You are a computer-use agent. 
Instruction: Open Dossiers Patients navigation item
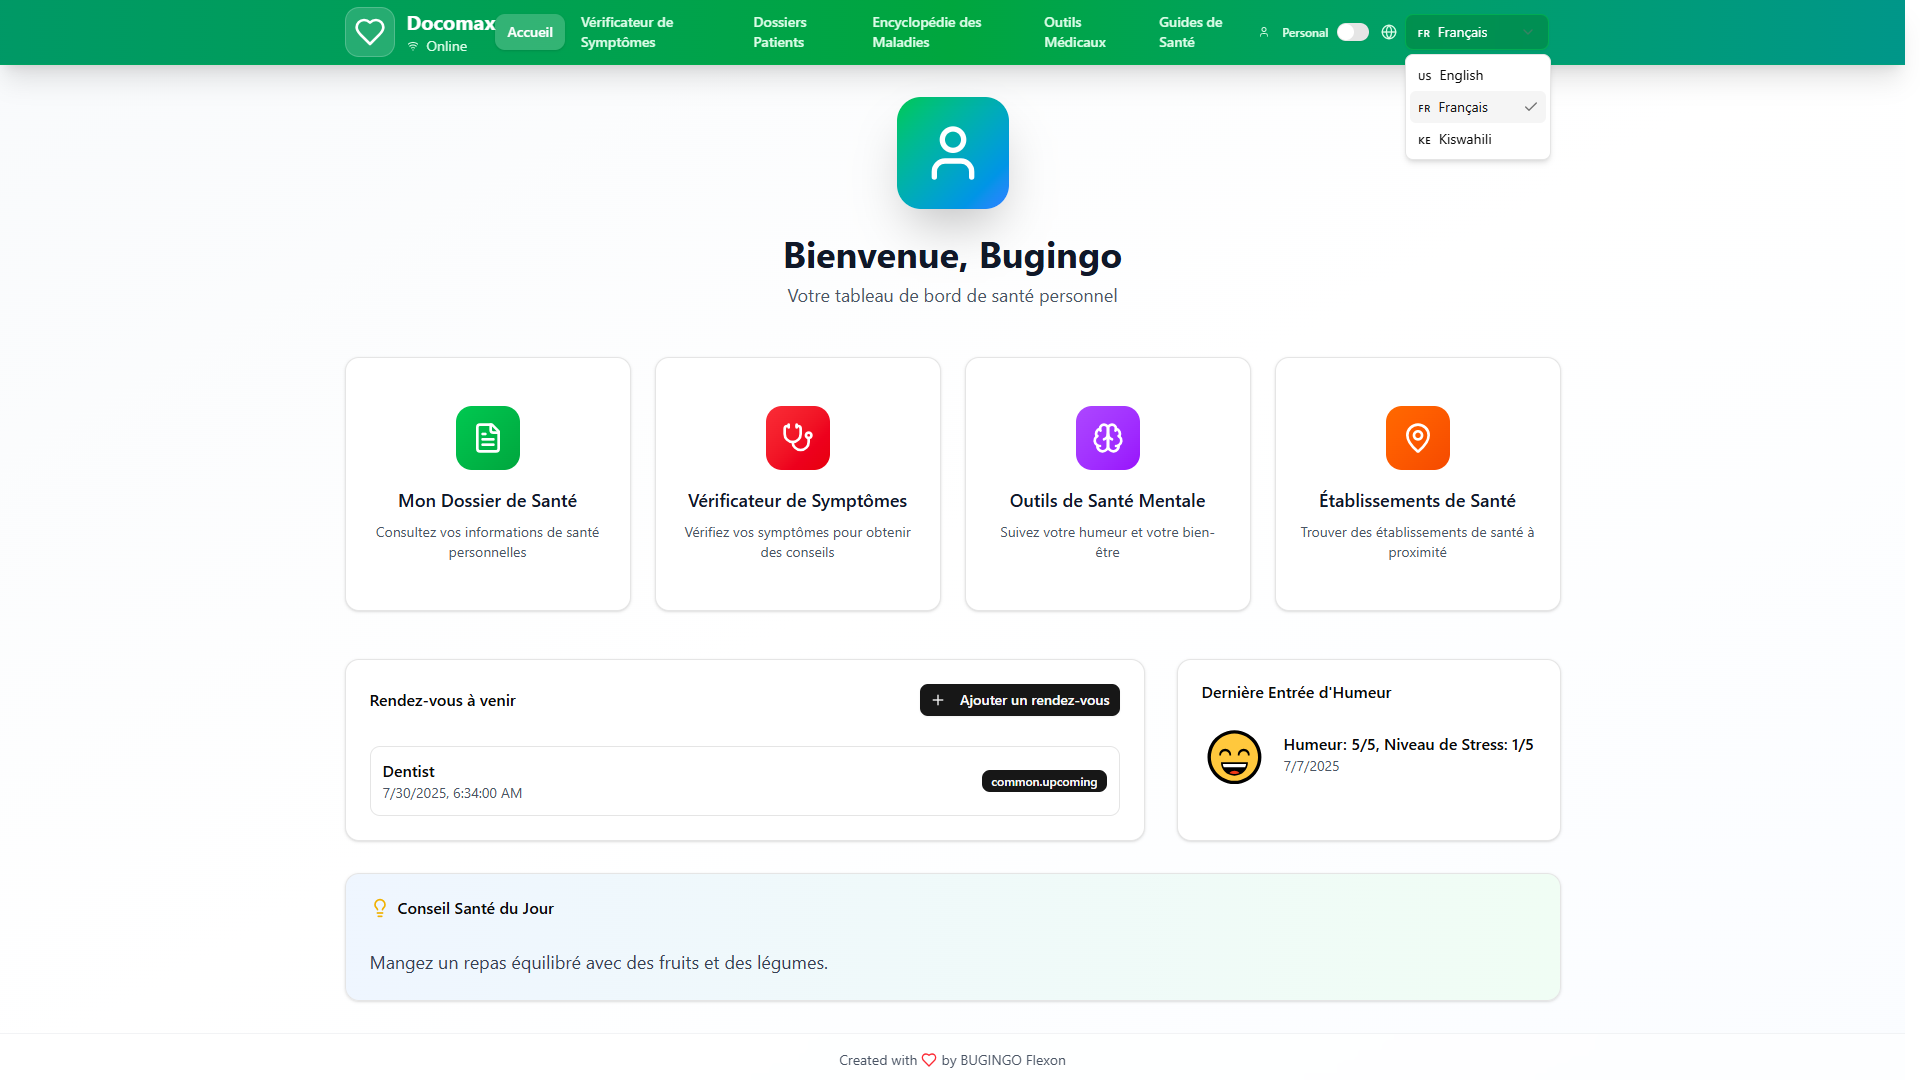(779, 32)
